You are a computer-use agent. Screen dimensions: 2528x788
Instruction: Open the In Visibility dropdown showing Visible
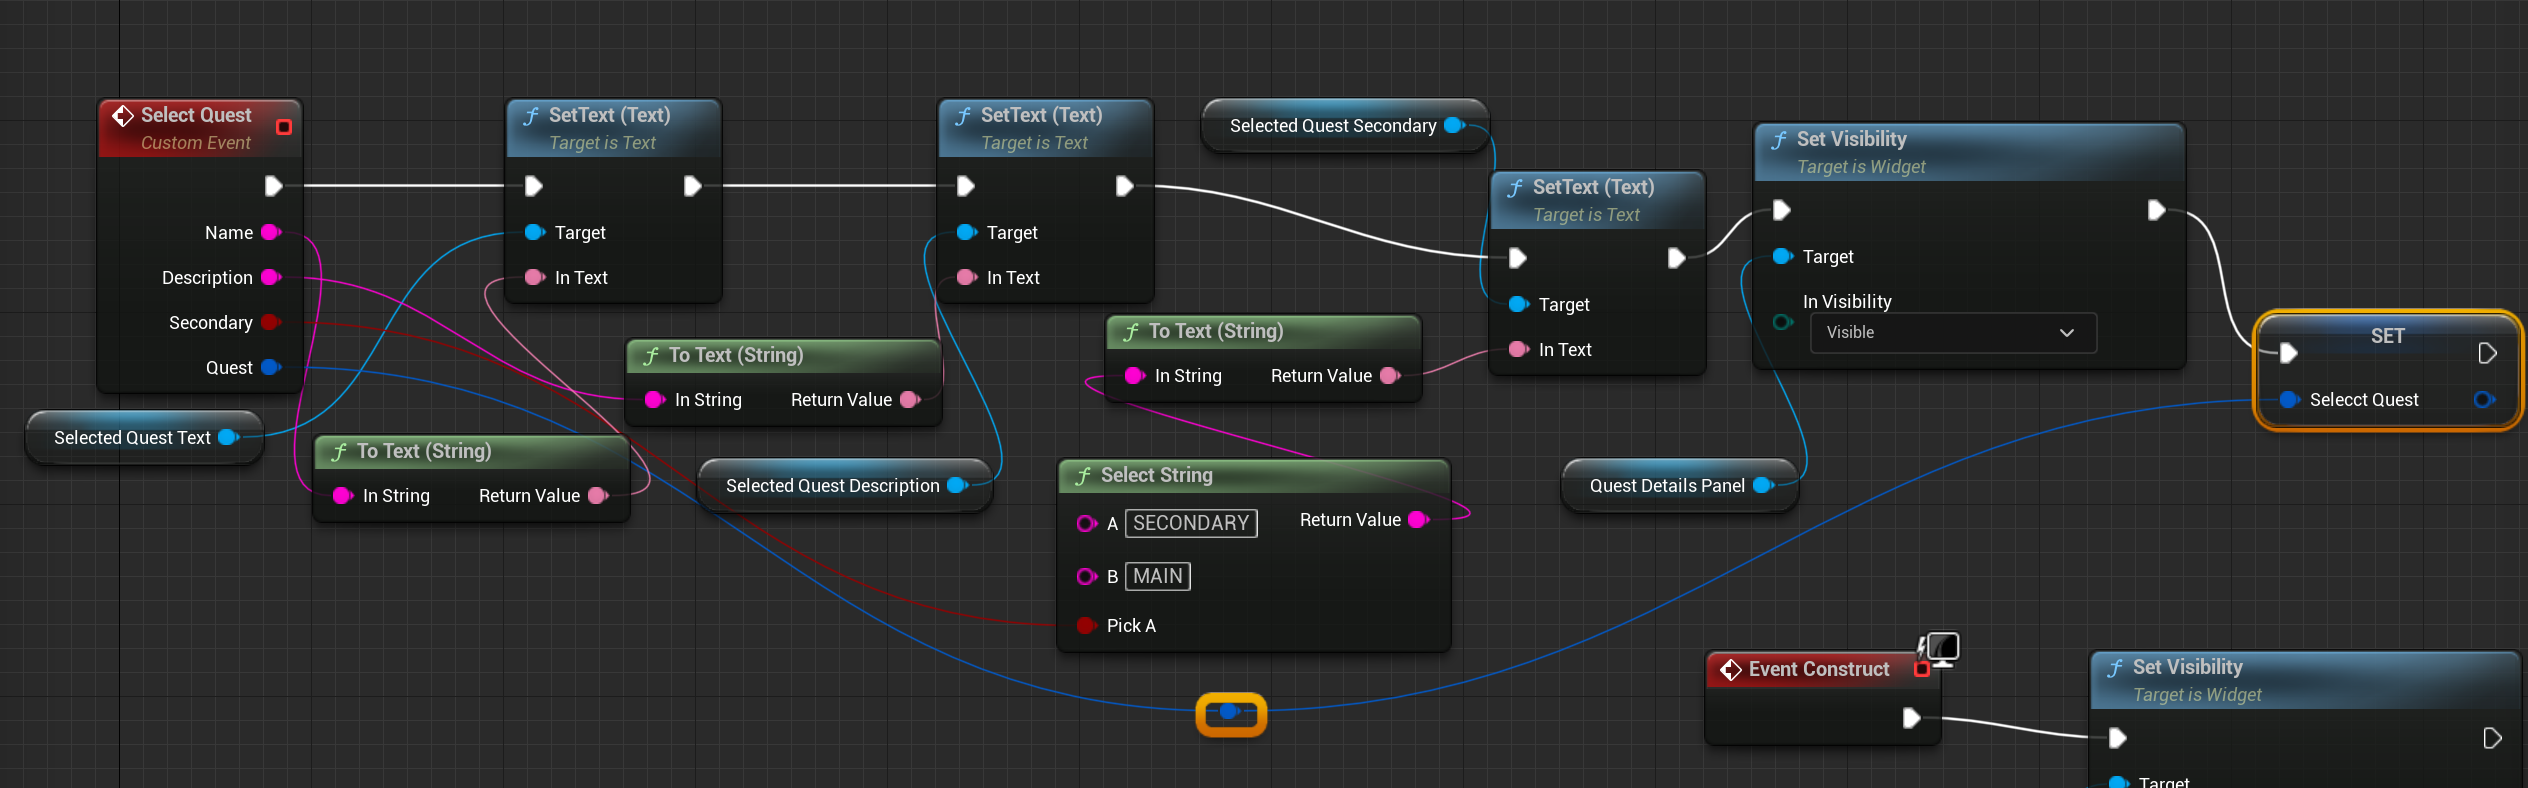pyautogui.click(x=1951, y=333)
